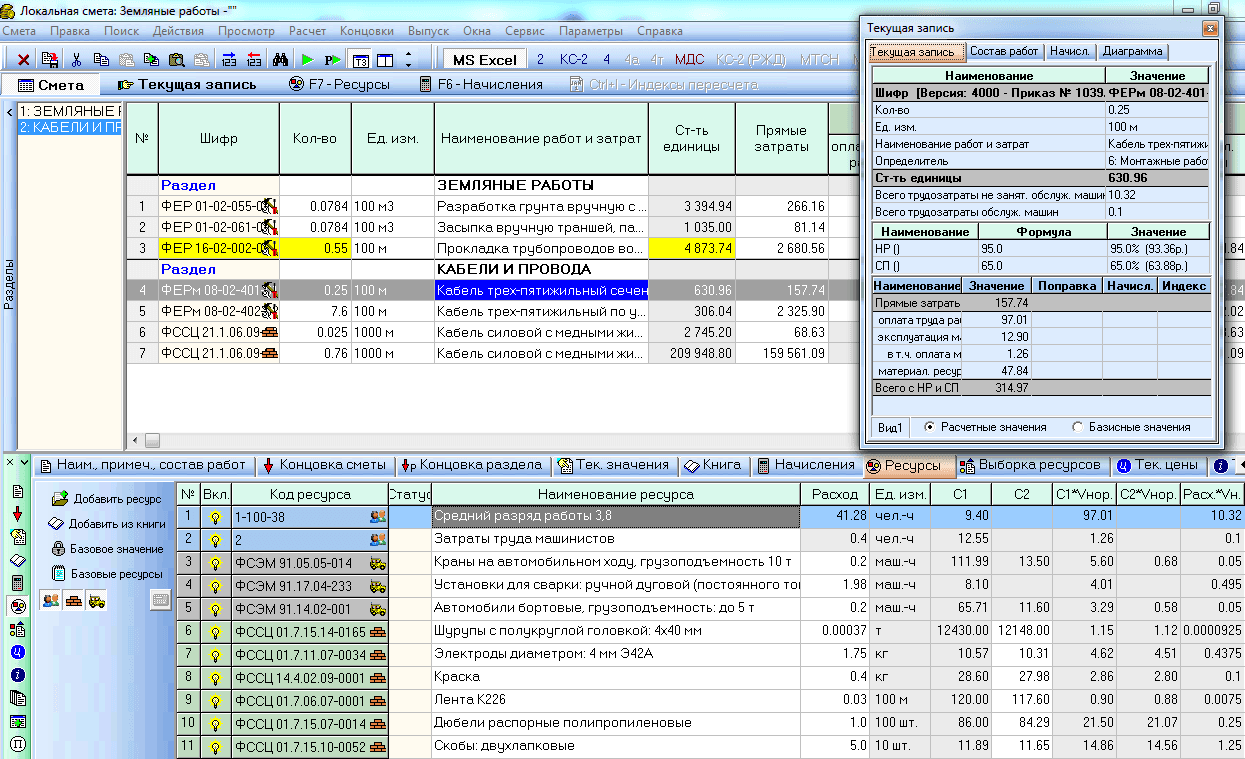Click the green play calculate icon

(308, 60)
